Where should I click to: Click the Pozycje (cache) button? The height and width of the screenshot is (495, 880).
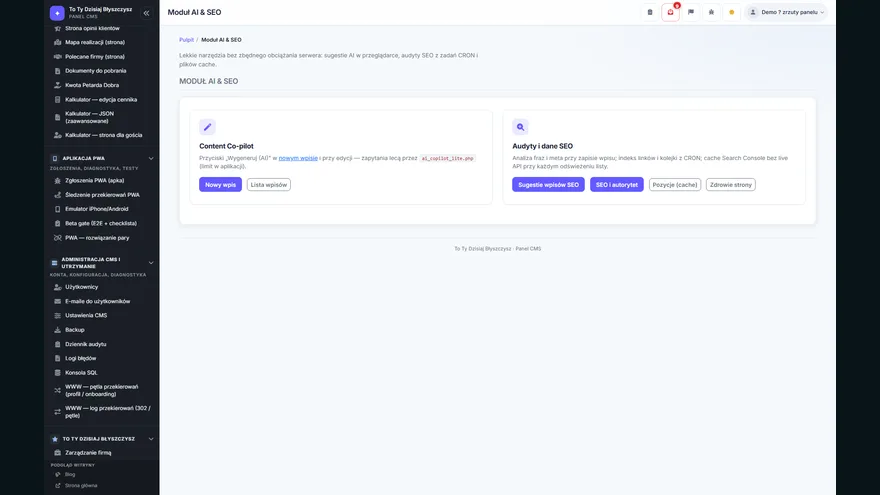(675, 185)
